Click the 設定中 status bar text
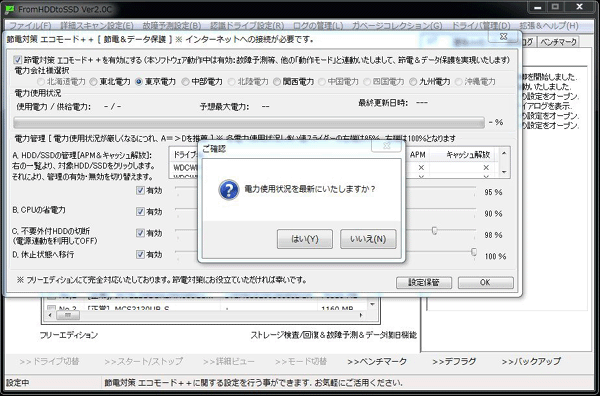Viewport: 600px width, 396px height. click(18, 383)
